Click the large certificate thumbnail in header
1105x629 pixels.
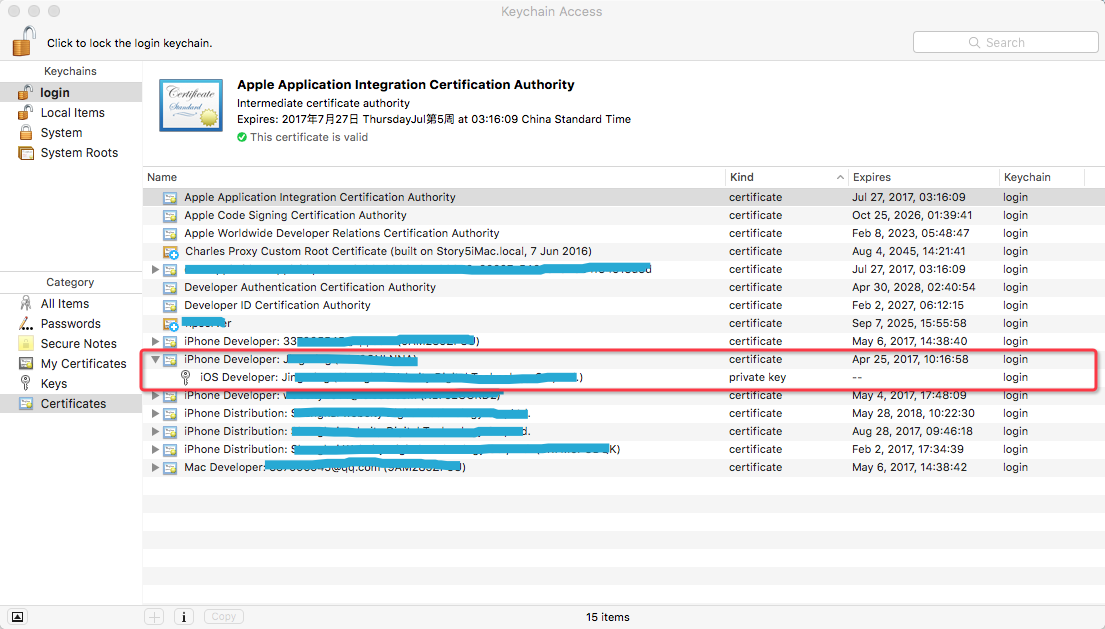click(191, 105)
